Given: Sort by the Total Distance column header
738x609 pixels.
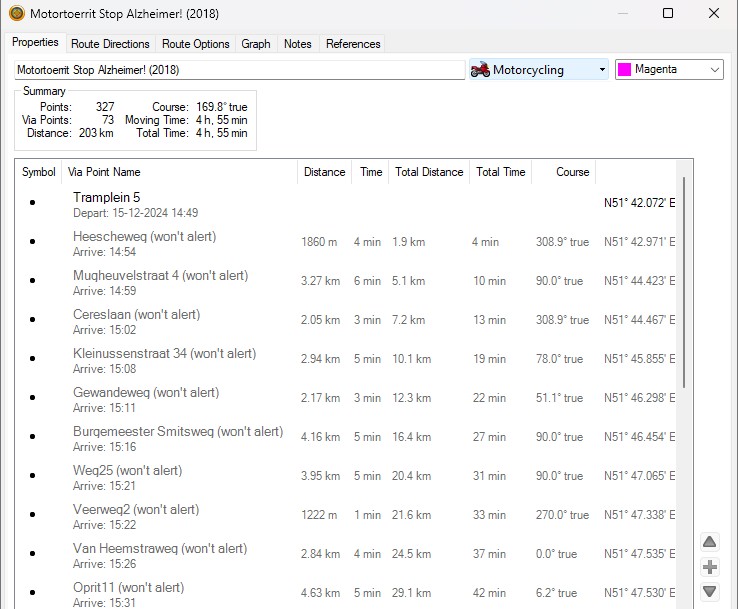Looking at the screenshot, I should (429, 172).
